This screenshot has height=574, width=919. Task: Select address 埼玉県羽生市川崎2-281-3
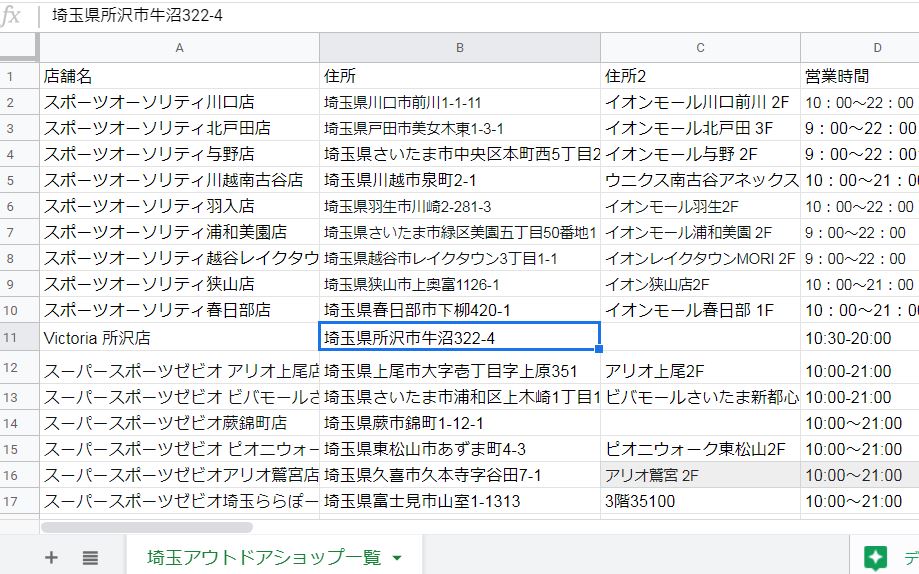pos(460,206)
